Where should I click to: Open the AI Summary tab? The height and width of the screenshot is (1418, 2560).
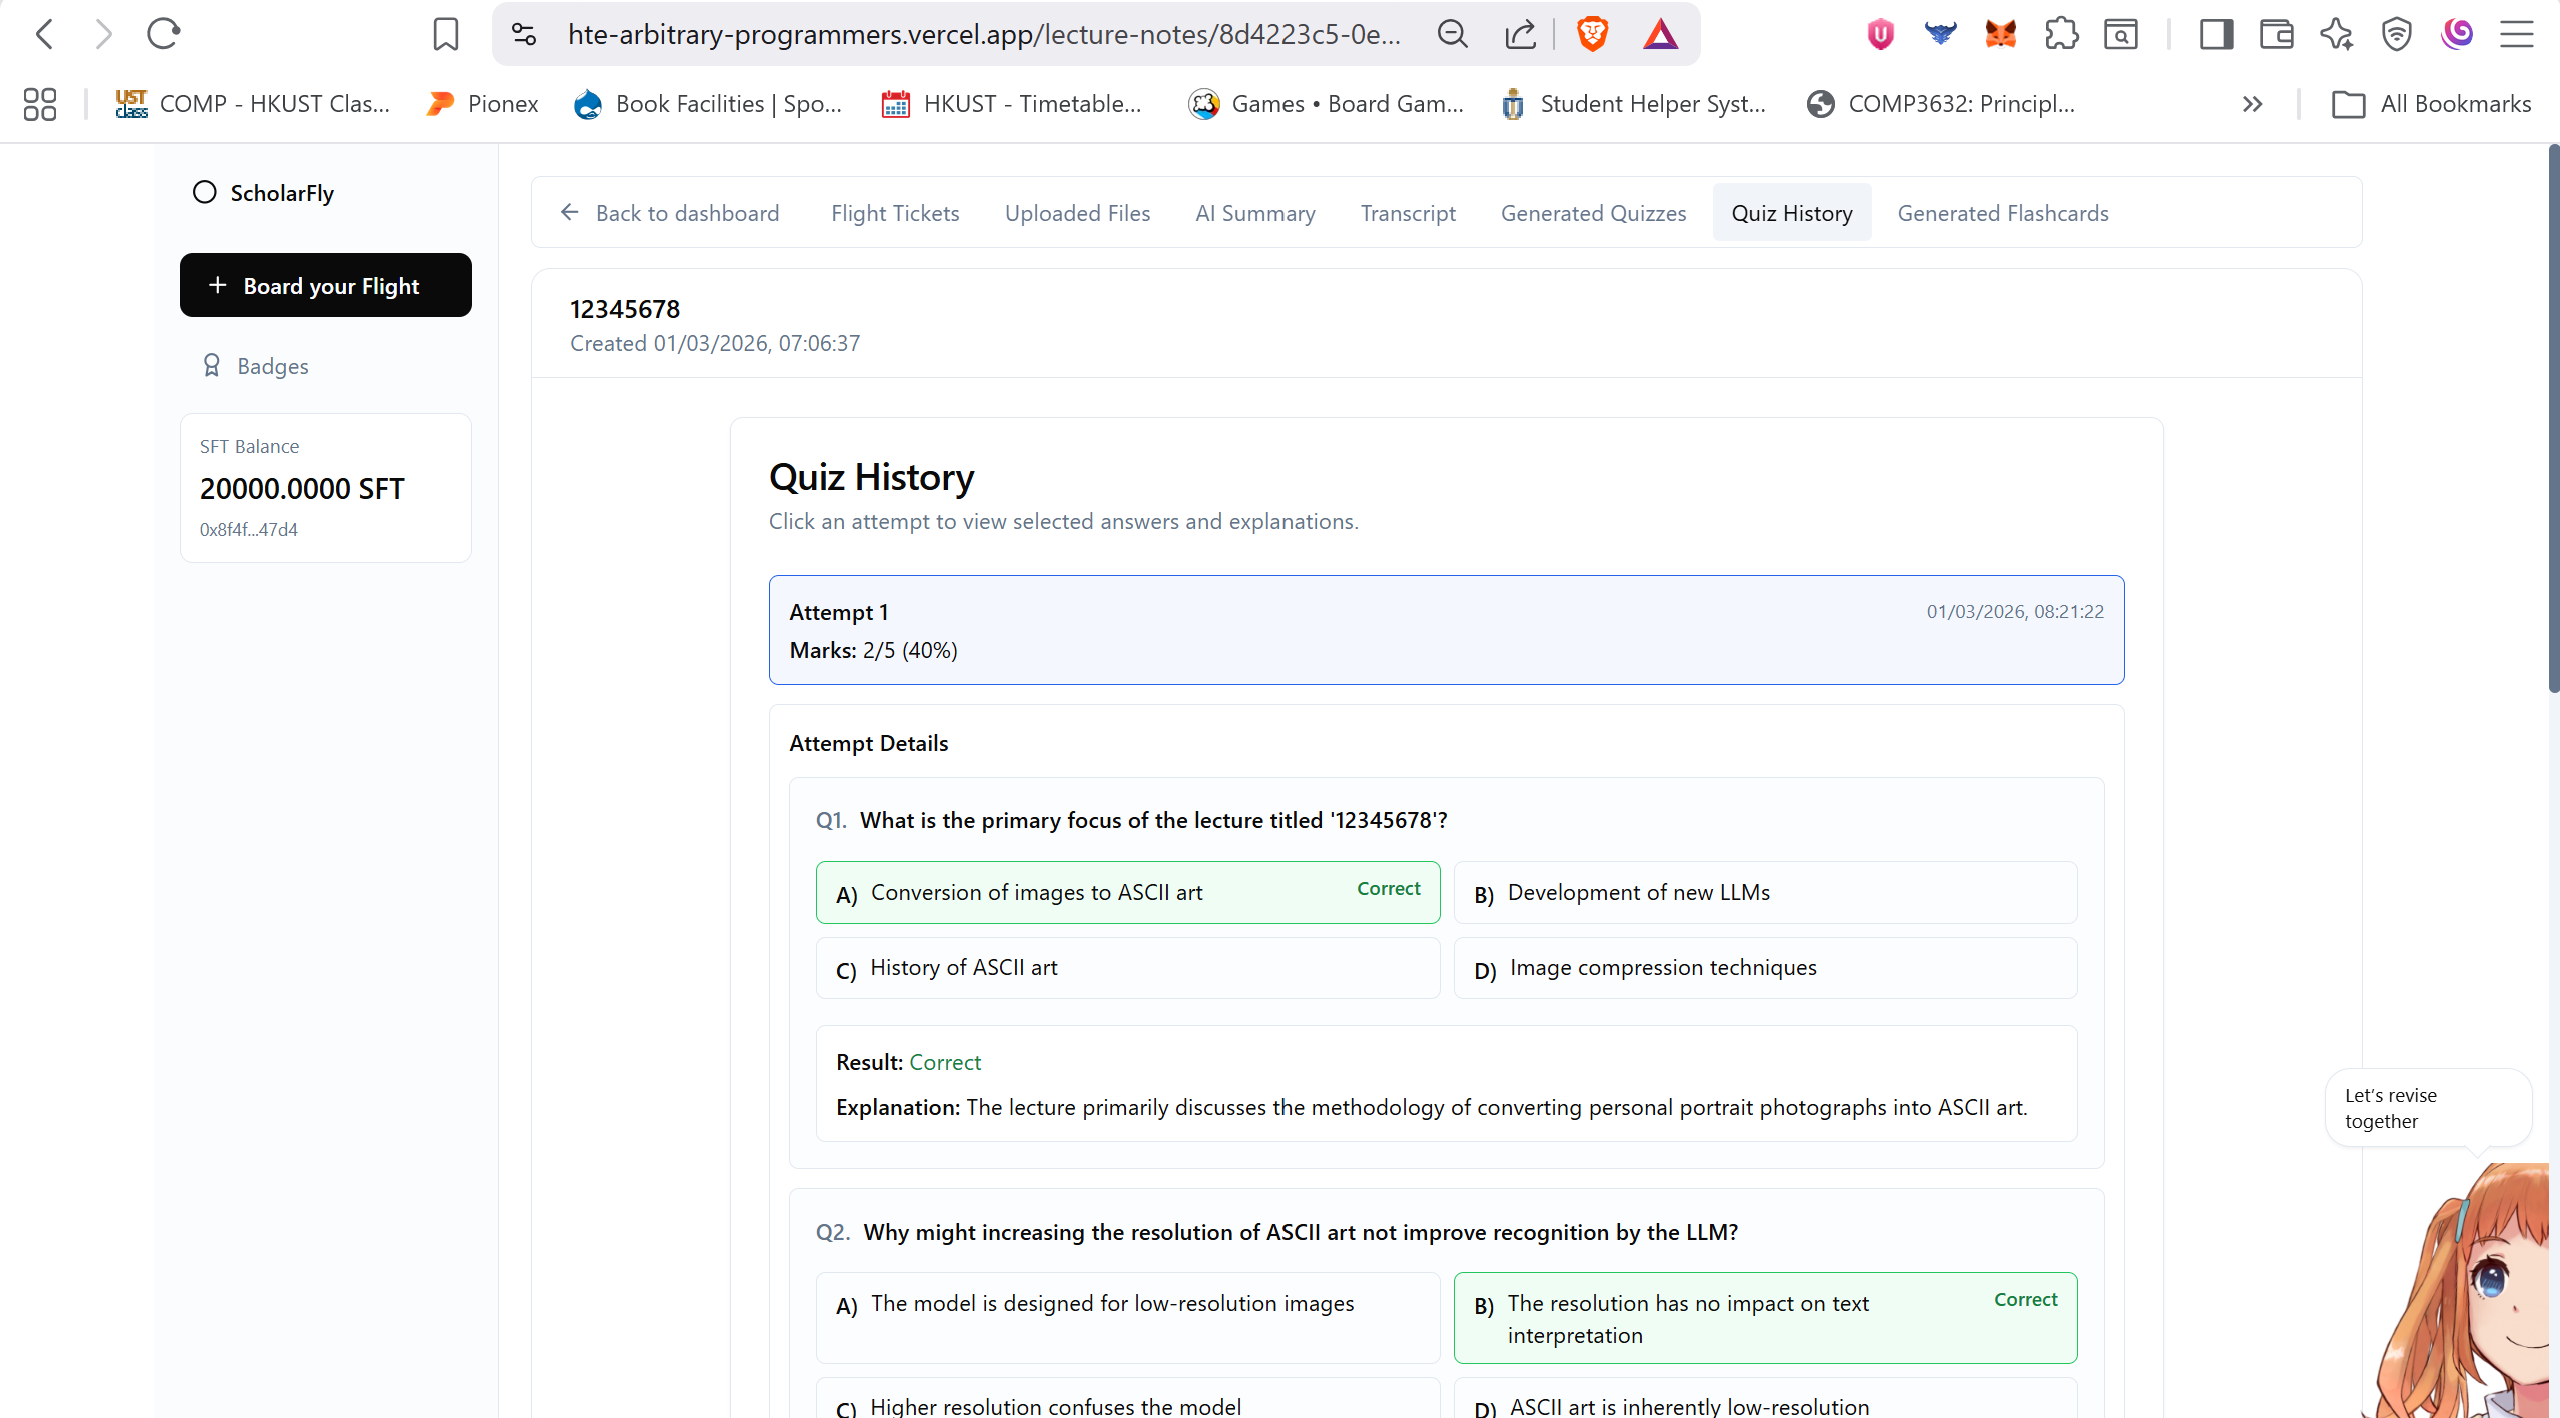pyautogui.click(x=1254, y=213)
